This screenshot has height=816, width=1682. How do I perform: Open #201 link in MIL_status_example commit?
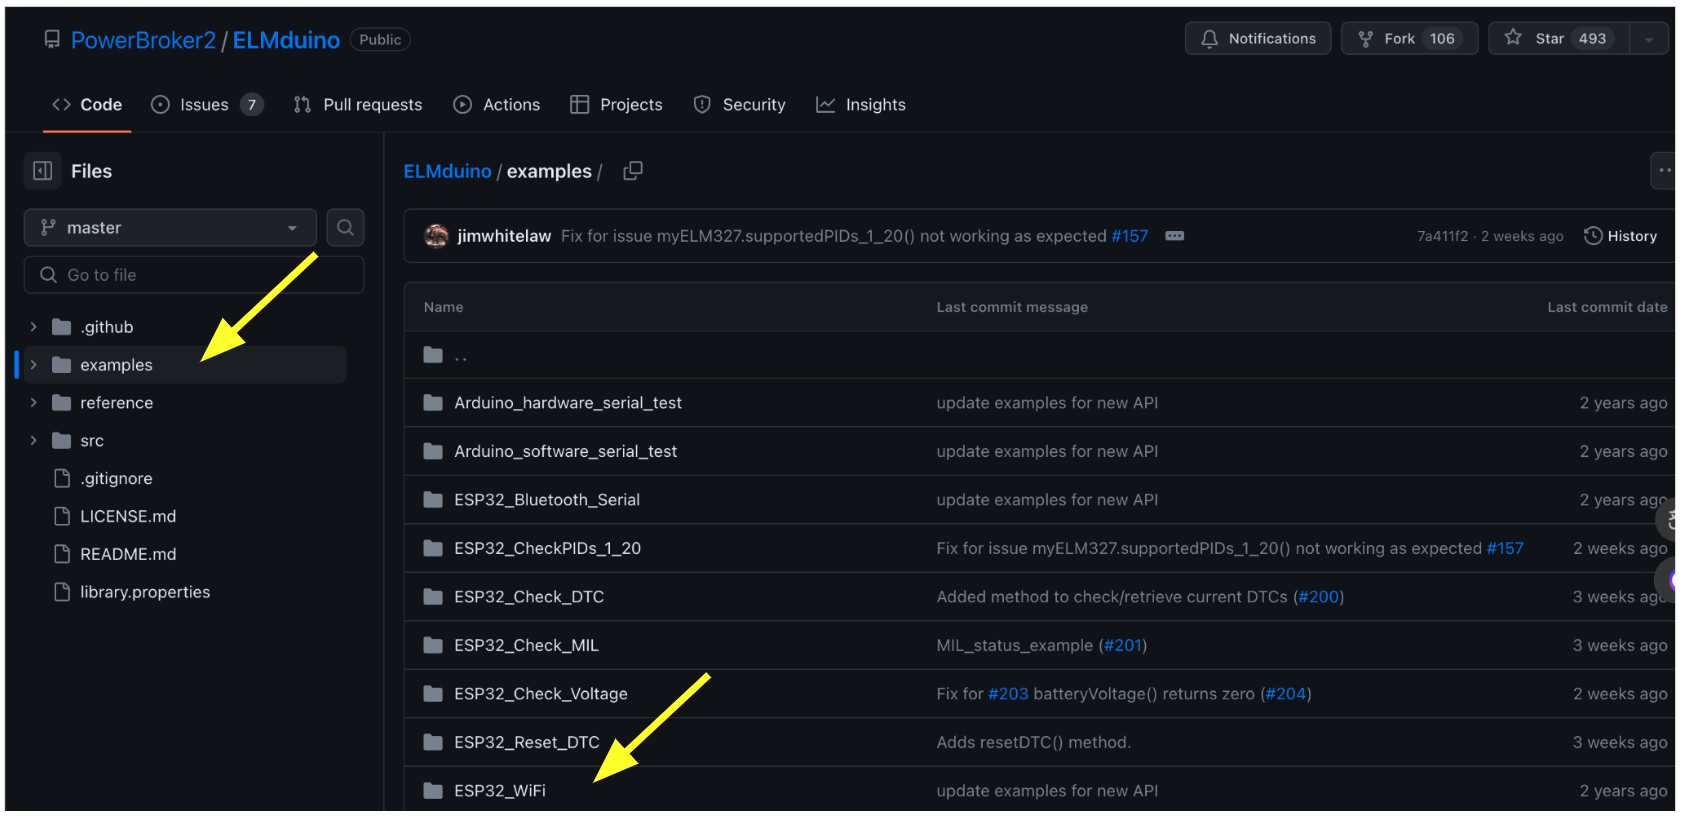point(1123,646)
